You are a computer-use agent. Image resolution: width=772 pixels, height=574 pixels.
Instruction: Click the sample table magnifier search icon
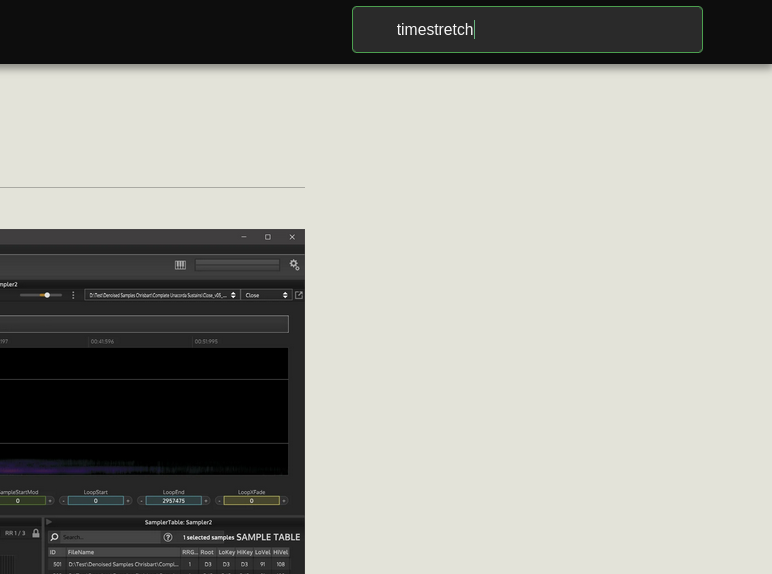click(x=54, y=537)
